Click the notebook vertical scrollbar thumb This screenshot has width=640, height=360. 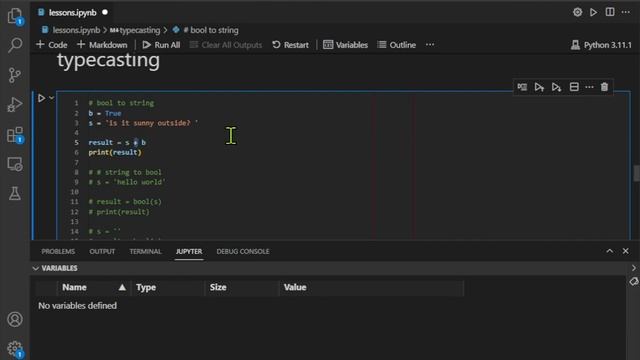[636, 173]
